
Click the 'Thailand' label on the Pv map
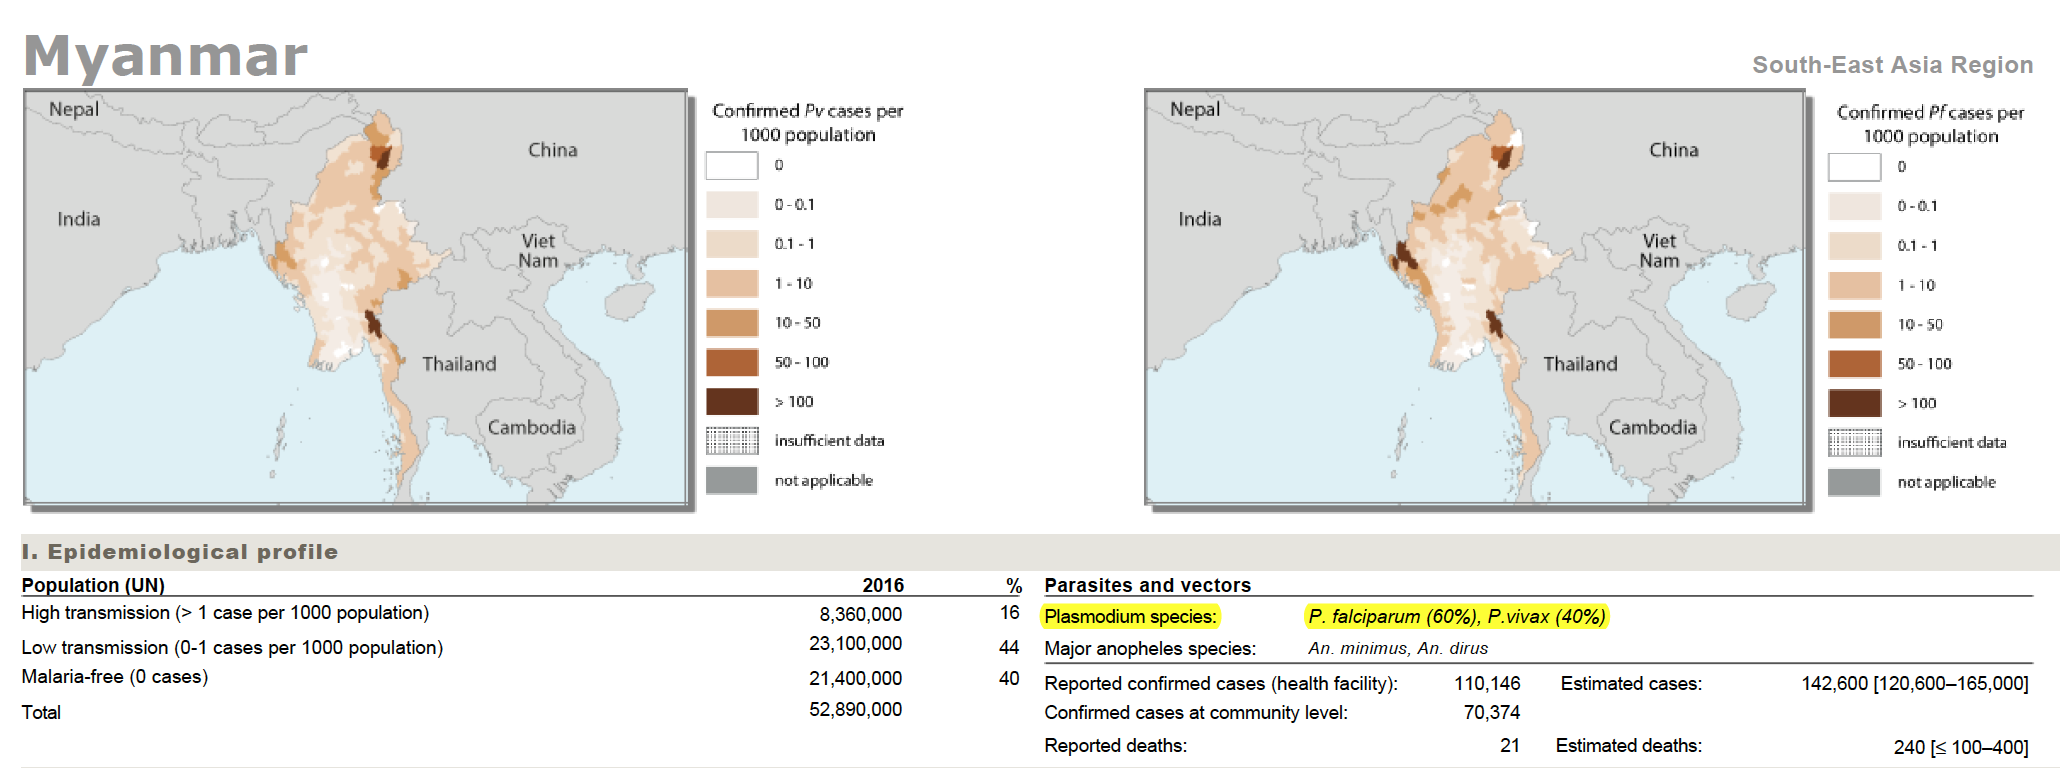pyautogui.click(x=459, y=364)
